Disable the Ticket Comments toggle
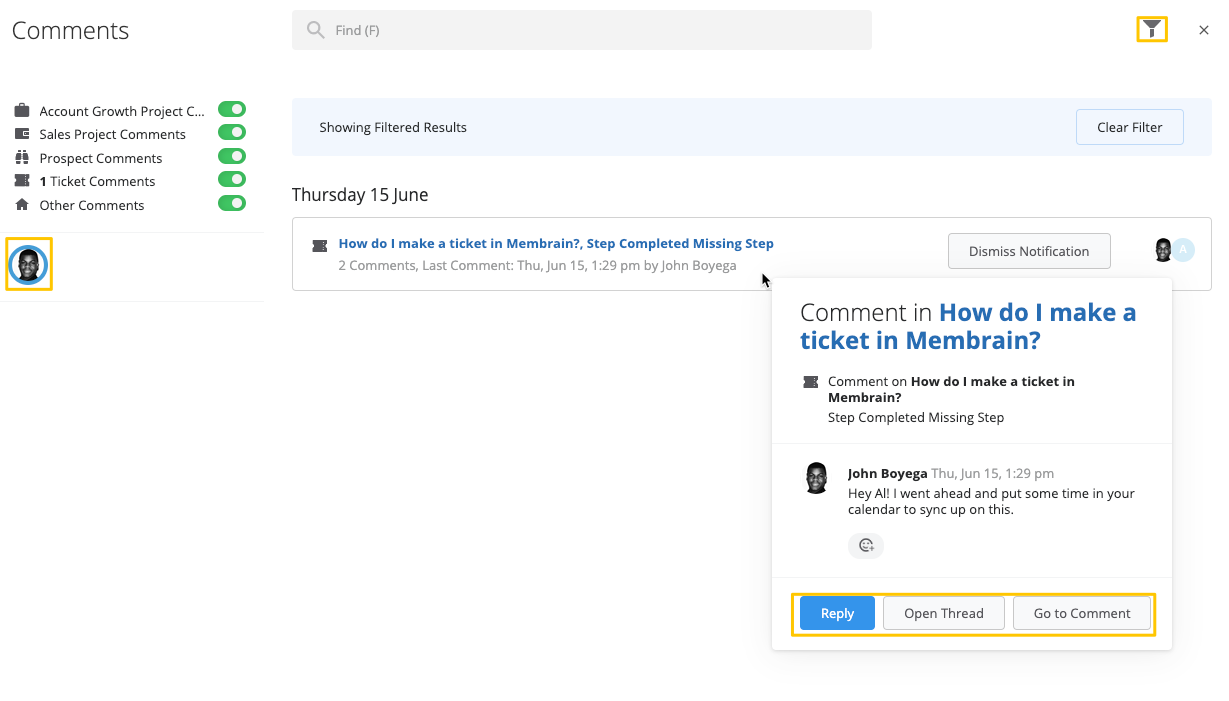Screen dimensions: 1229x701 tap(232, 180)
